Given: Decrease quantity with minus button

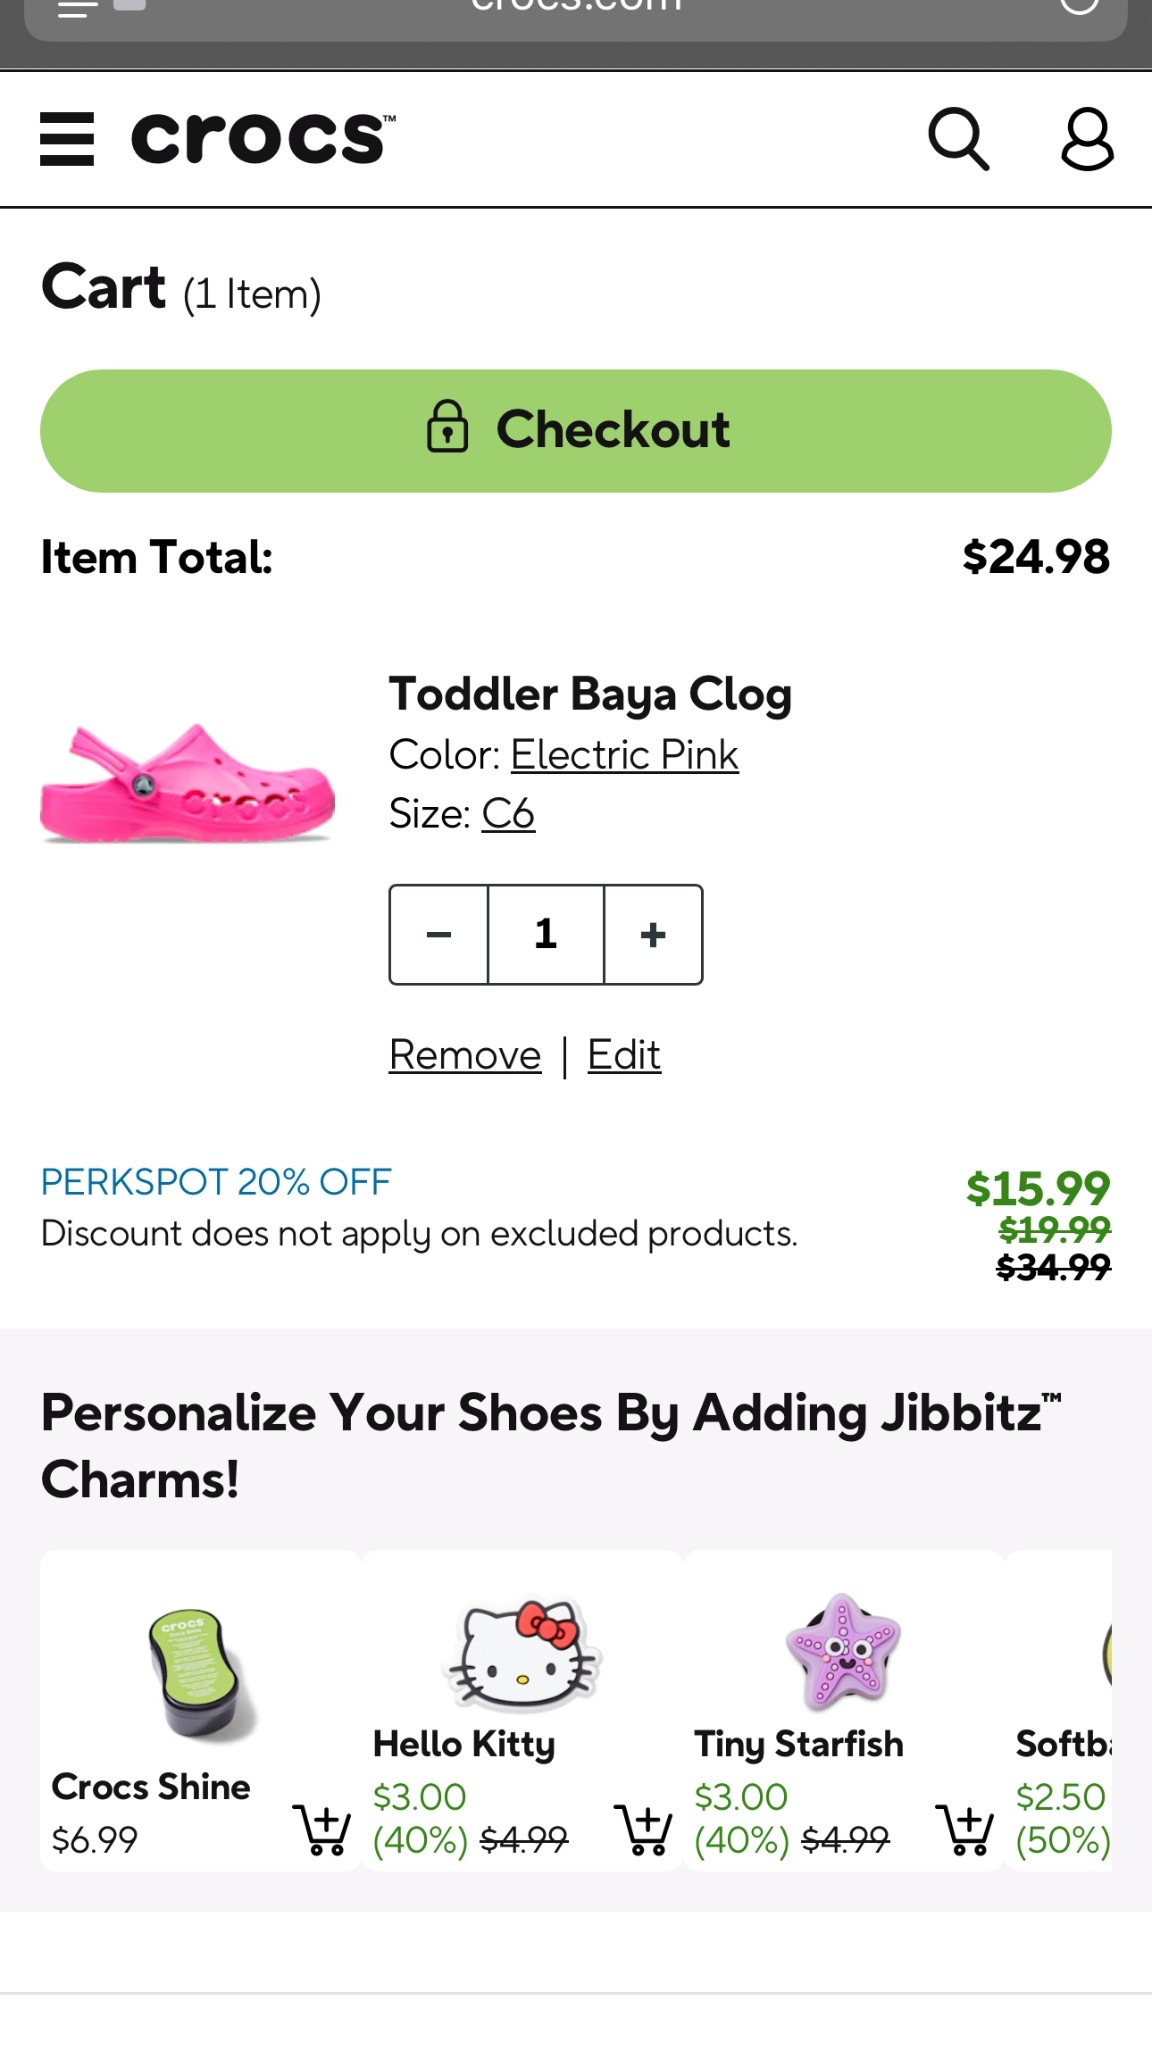Looking at the screenshot, I should [x=439, y=934].
